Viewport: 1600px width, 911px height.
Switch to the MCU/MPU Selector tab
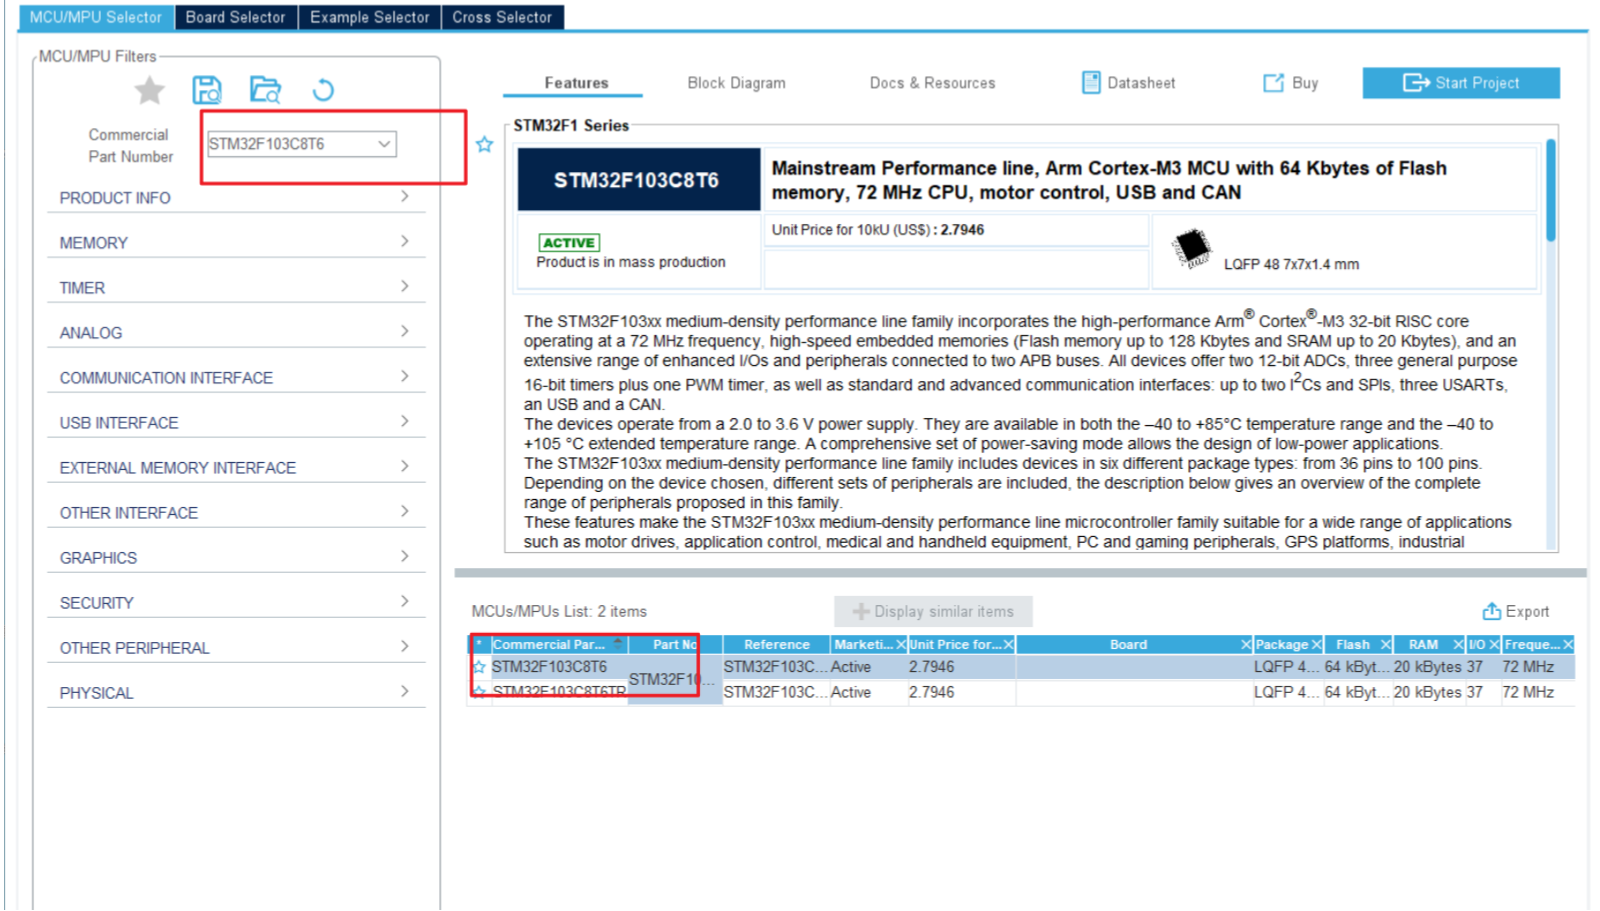(96, 17)
